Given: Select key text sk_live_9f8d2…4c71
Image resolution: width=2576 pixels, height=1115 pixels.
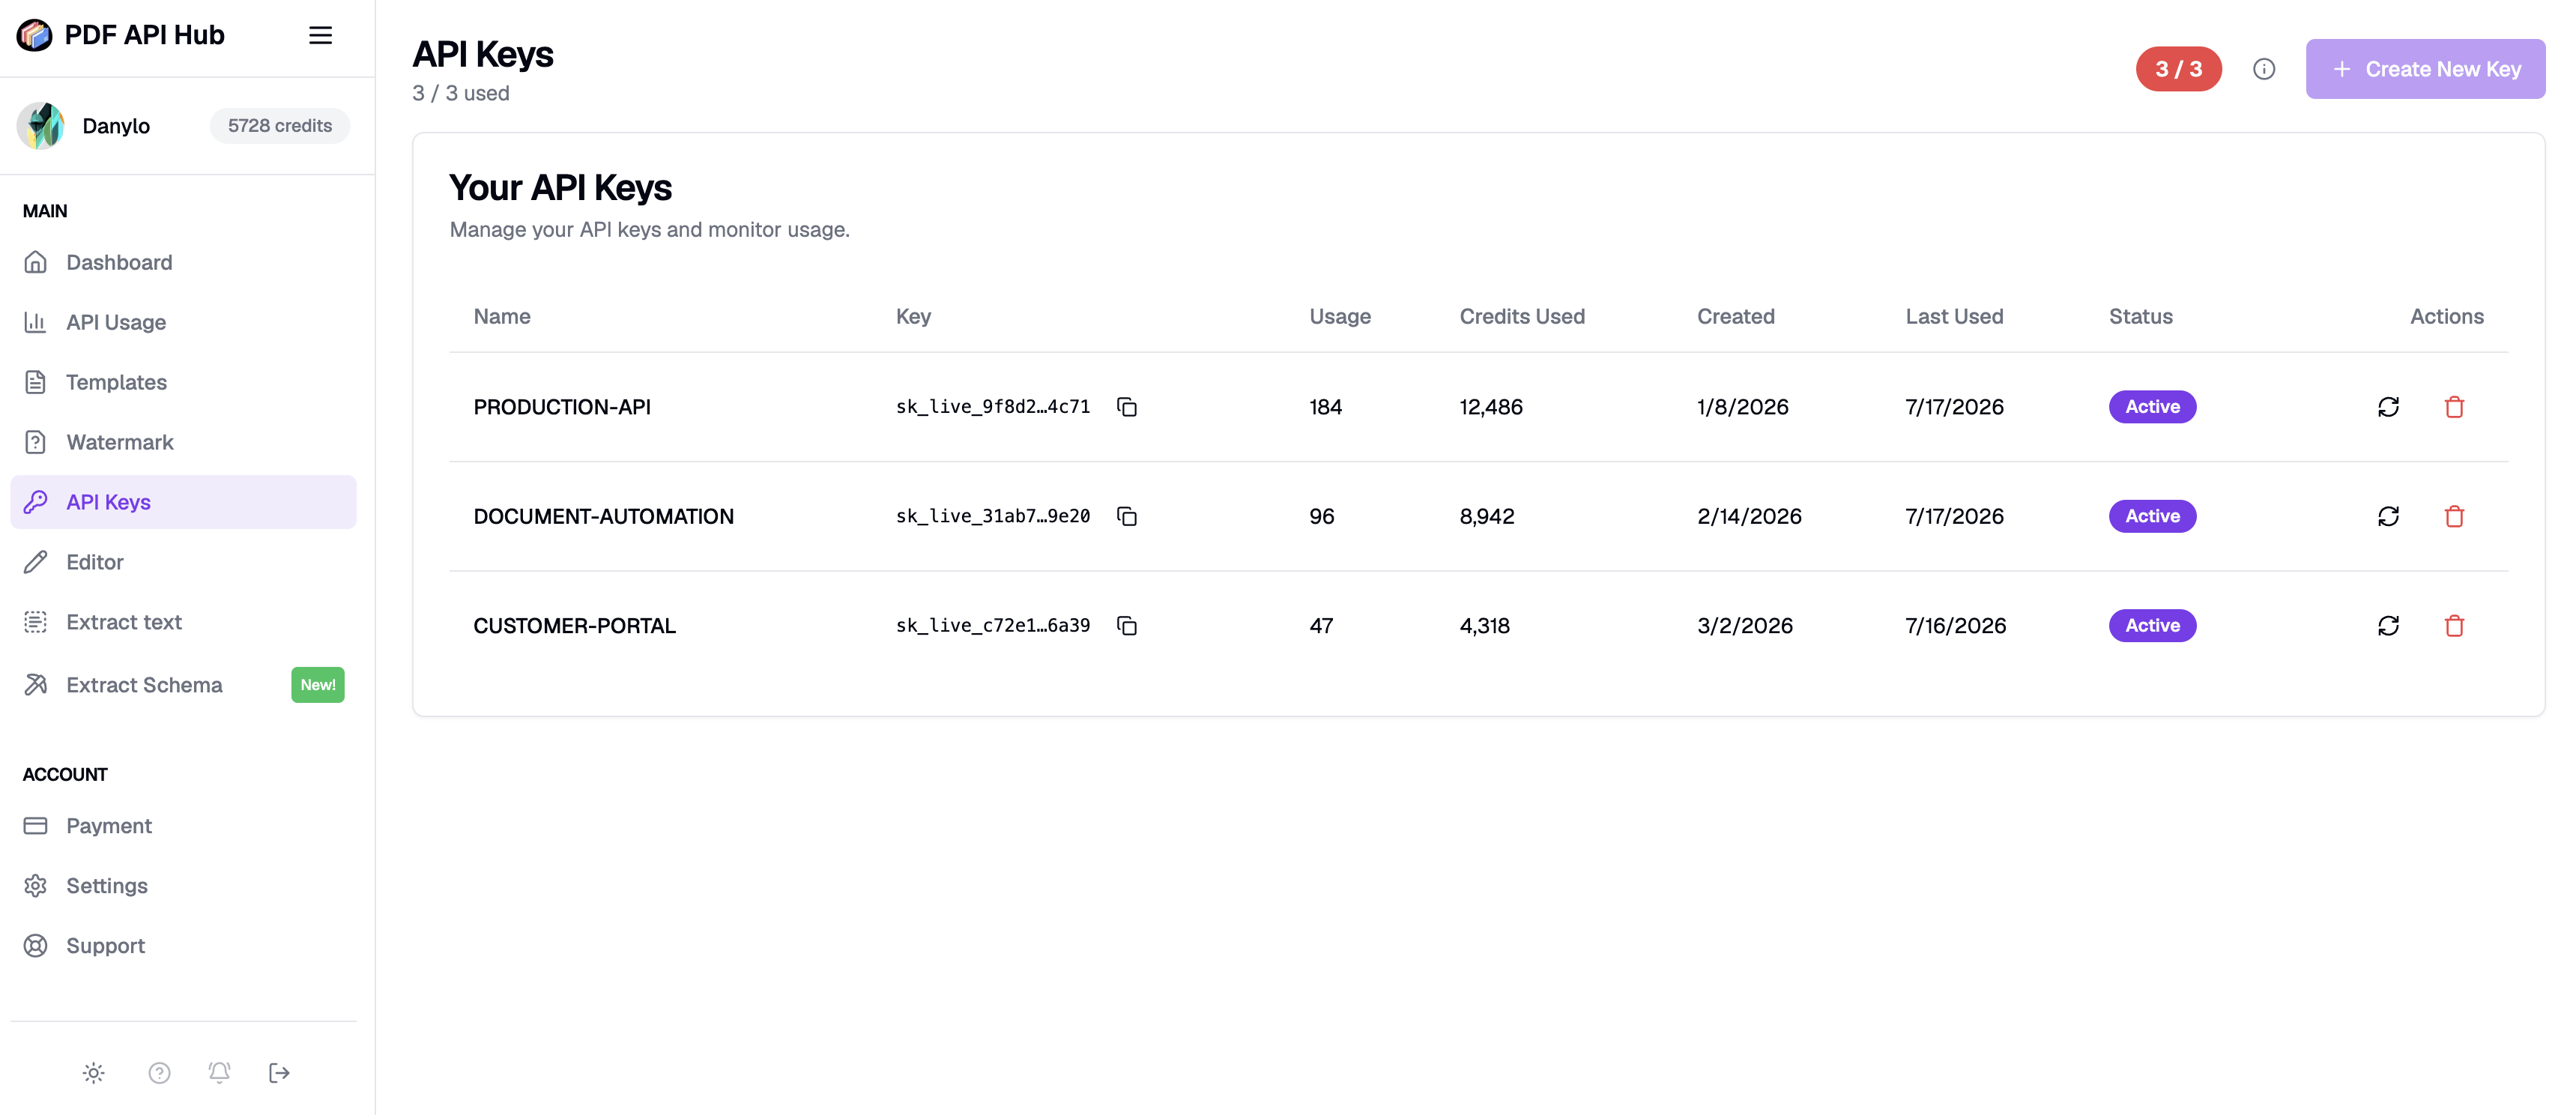Looking at the screenshot, I should [x=993, y=407].
